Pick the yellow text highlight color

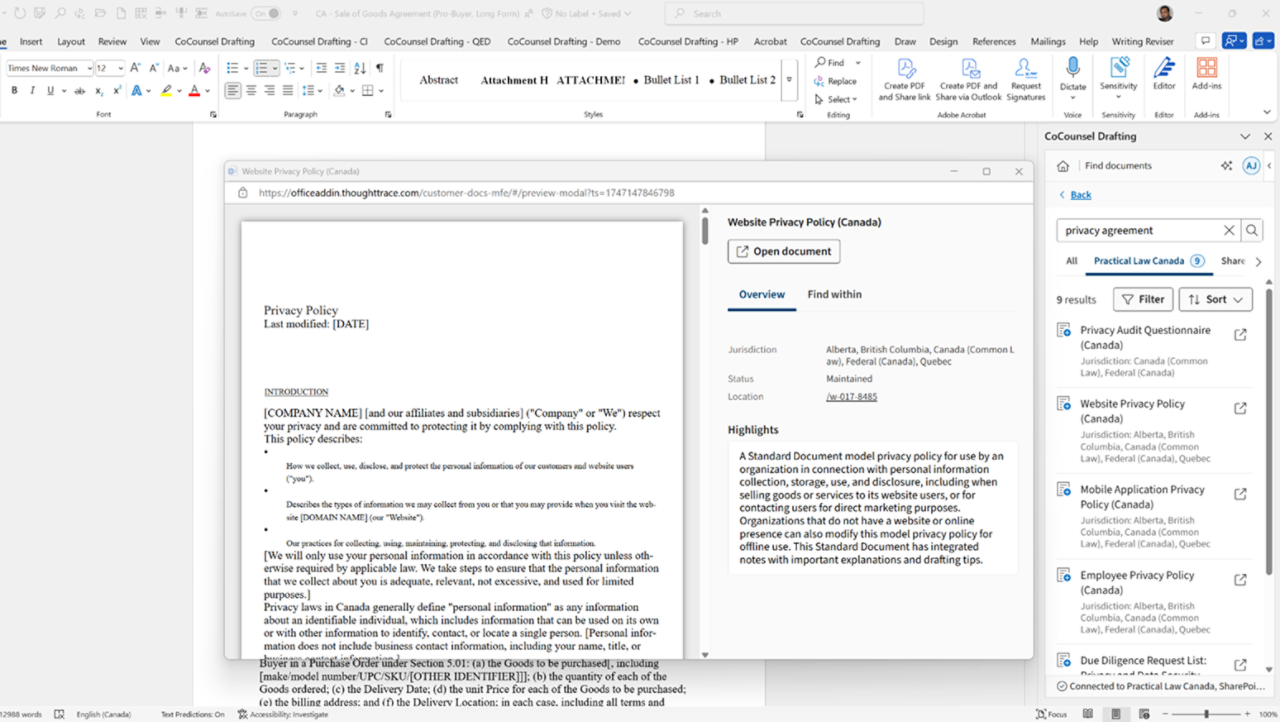pos(166,90)
